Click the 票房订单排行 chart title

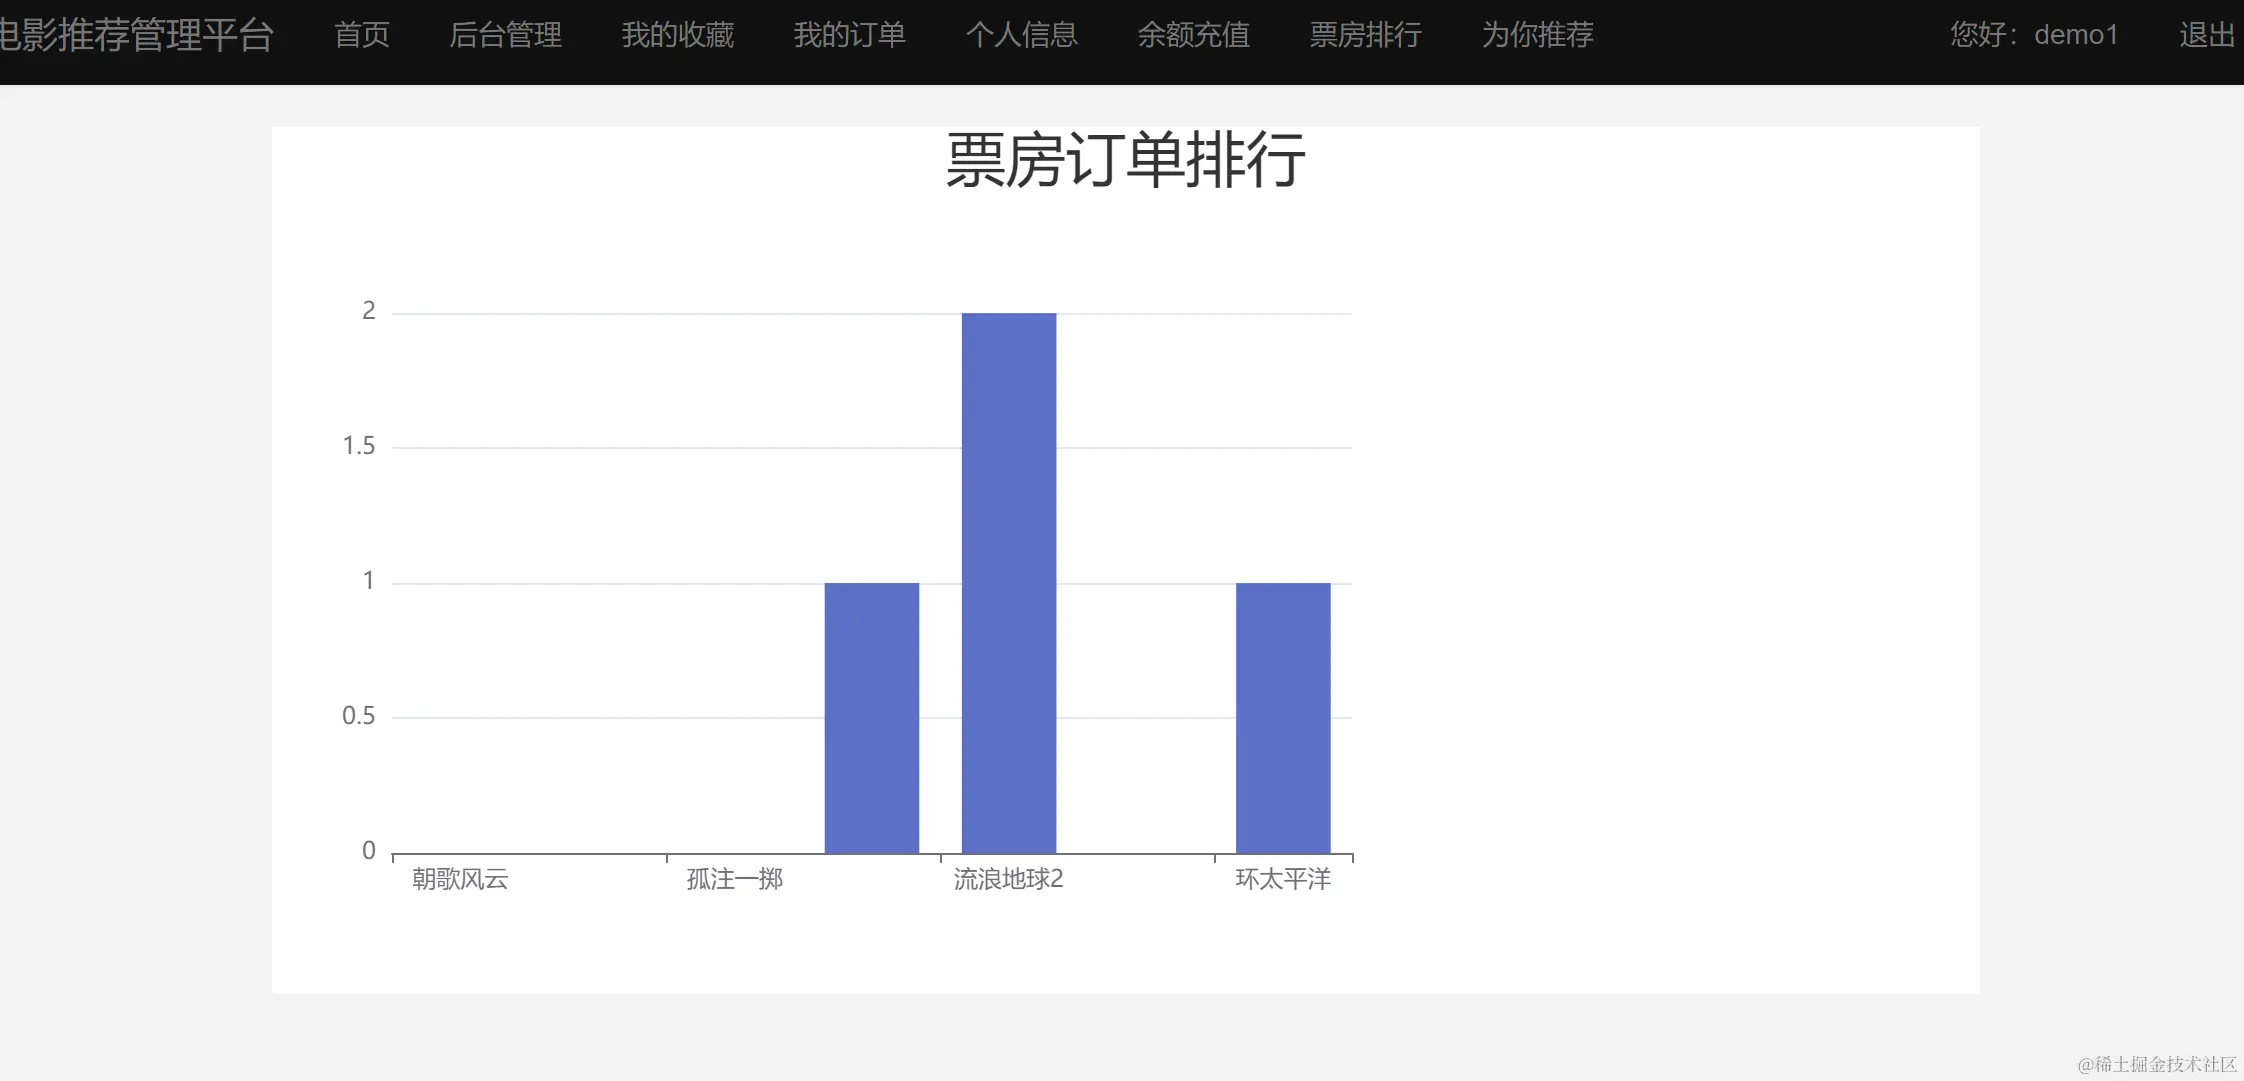pyautogui.click(x=1125, y=160)
